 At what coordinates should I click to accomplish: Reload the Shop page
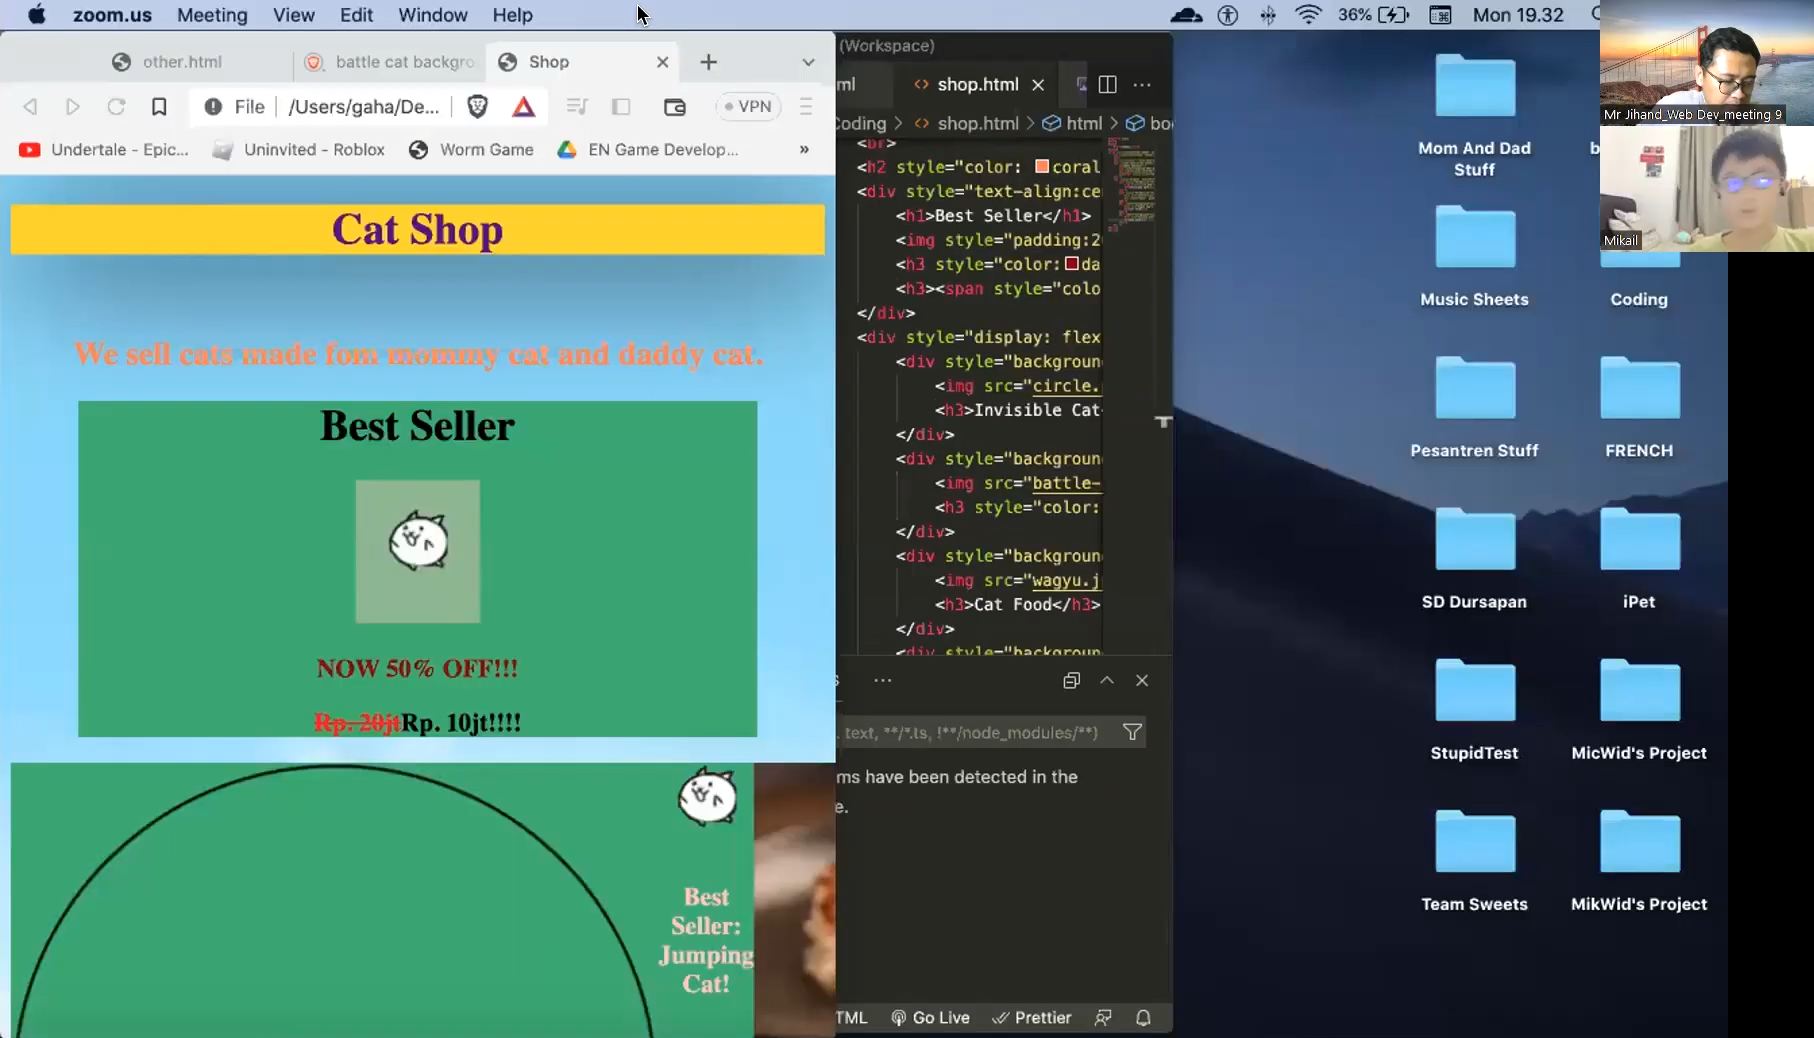click(x=116, y=106)
